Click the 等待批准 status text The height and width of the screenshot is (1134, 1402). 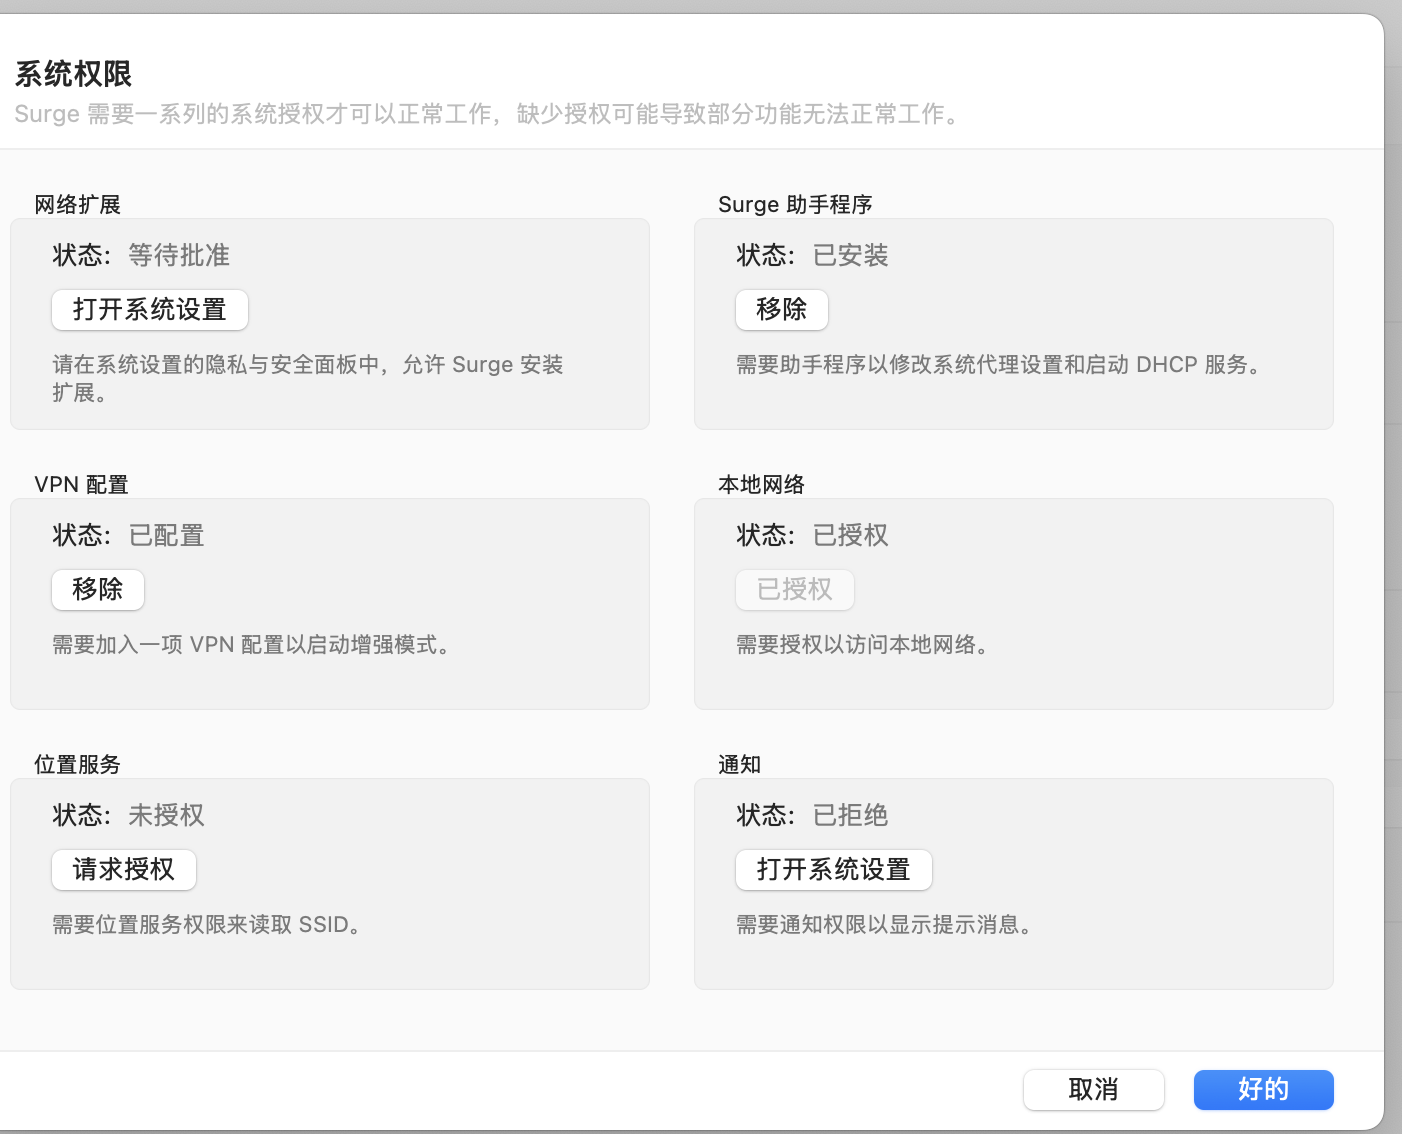tap(179, 256)
